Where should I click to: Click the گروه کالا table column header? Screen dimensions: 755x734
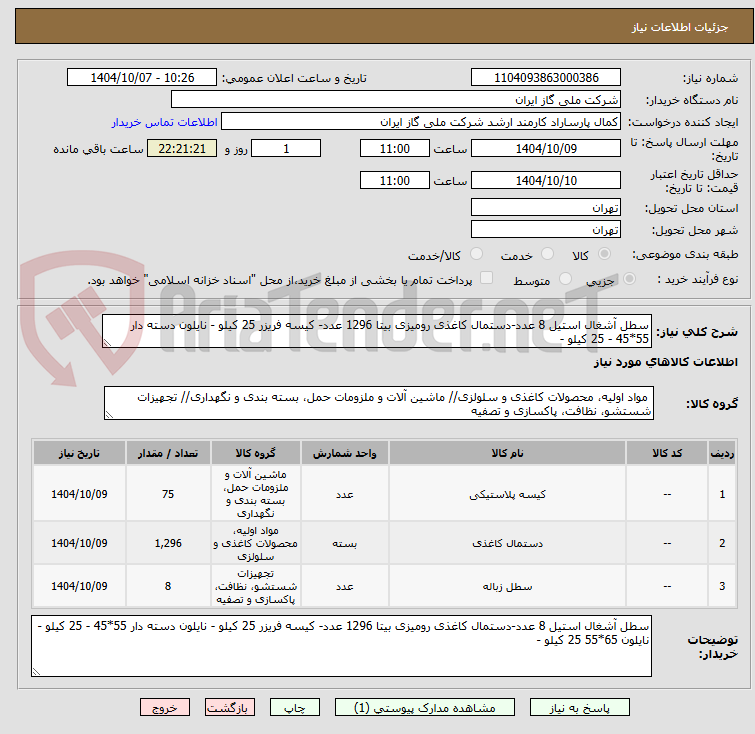[x=256, y=453]
